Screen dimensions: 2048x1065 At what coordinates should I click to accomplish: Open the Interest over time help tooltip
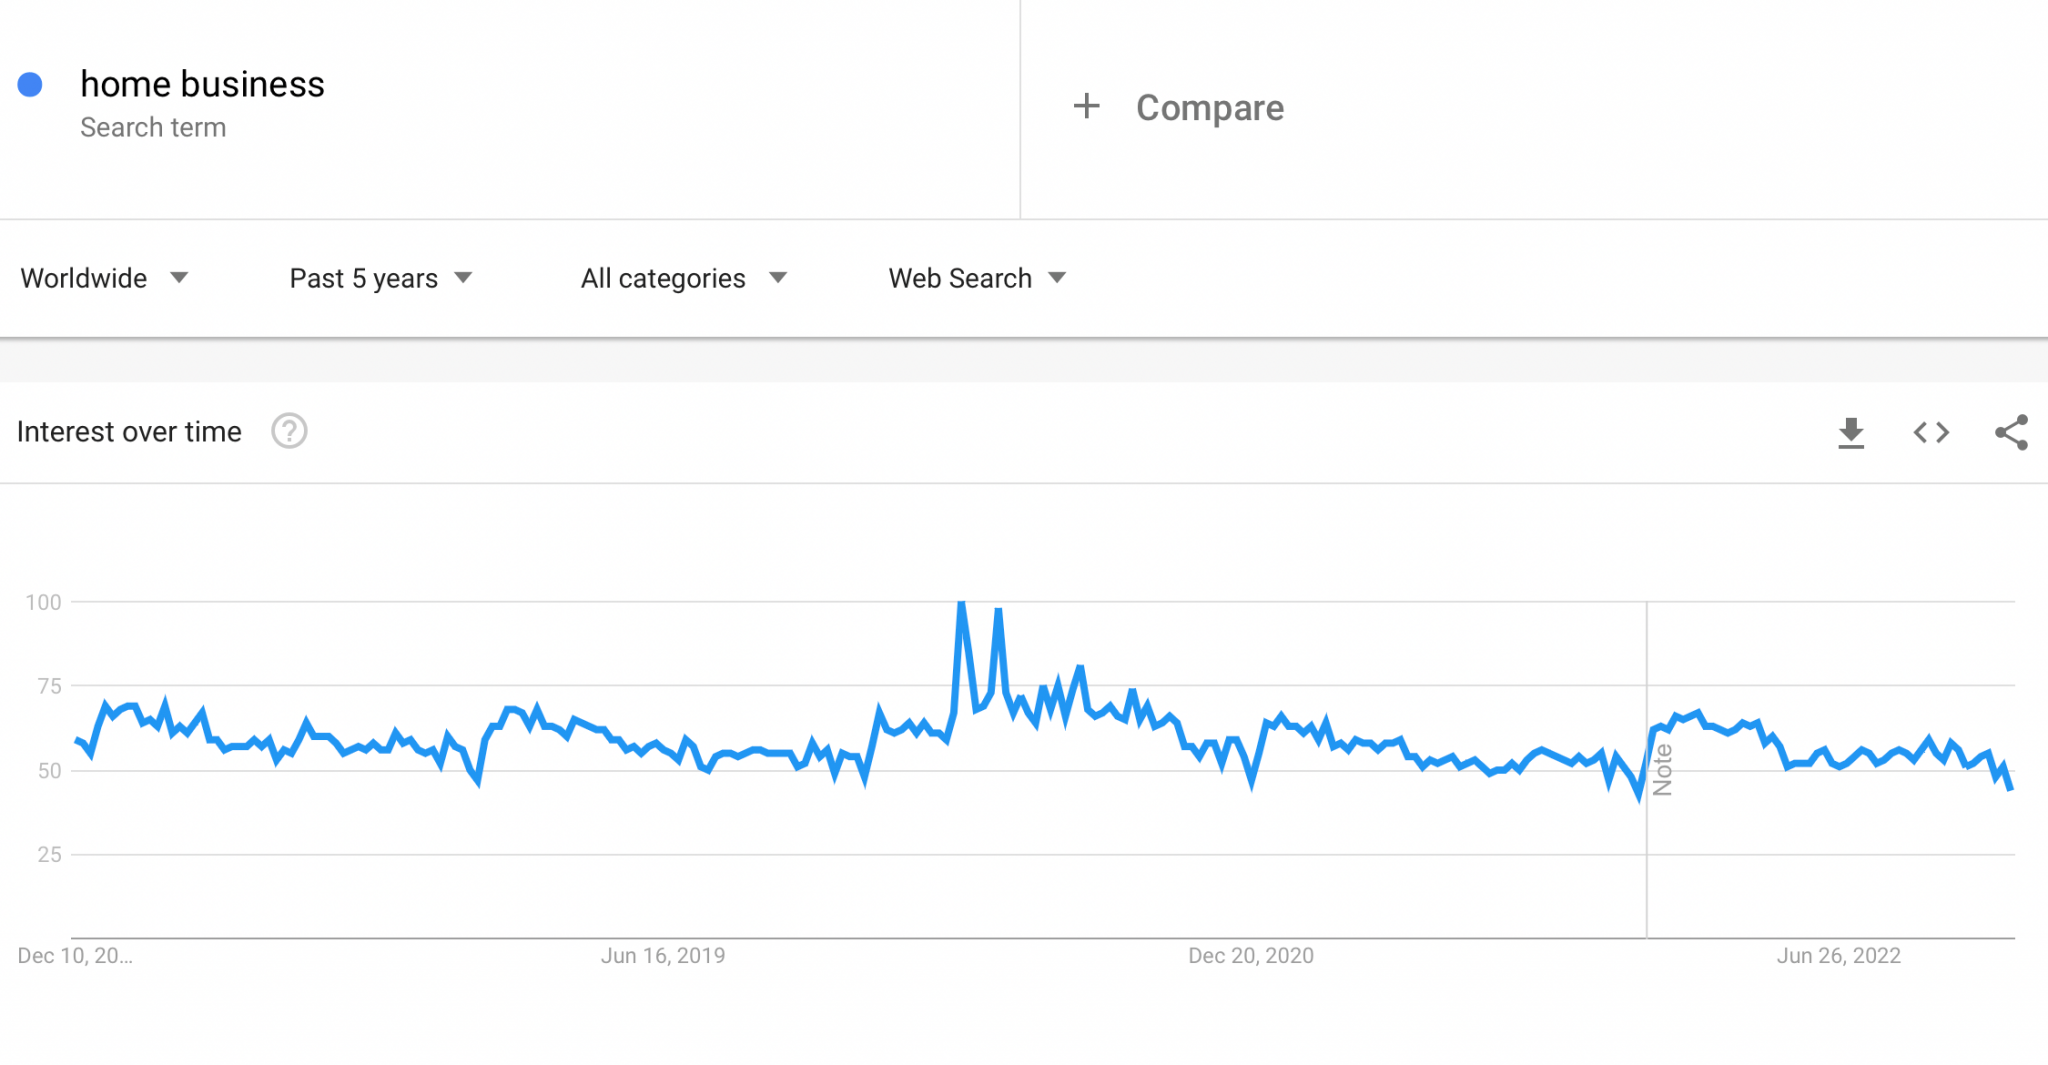click(289, 432)
